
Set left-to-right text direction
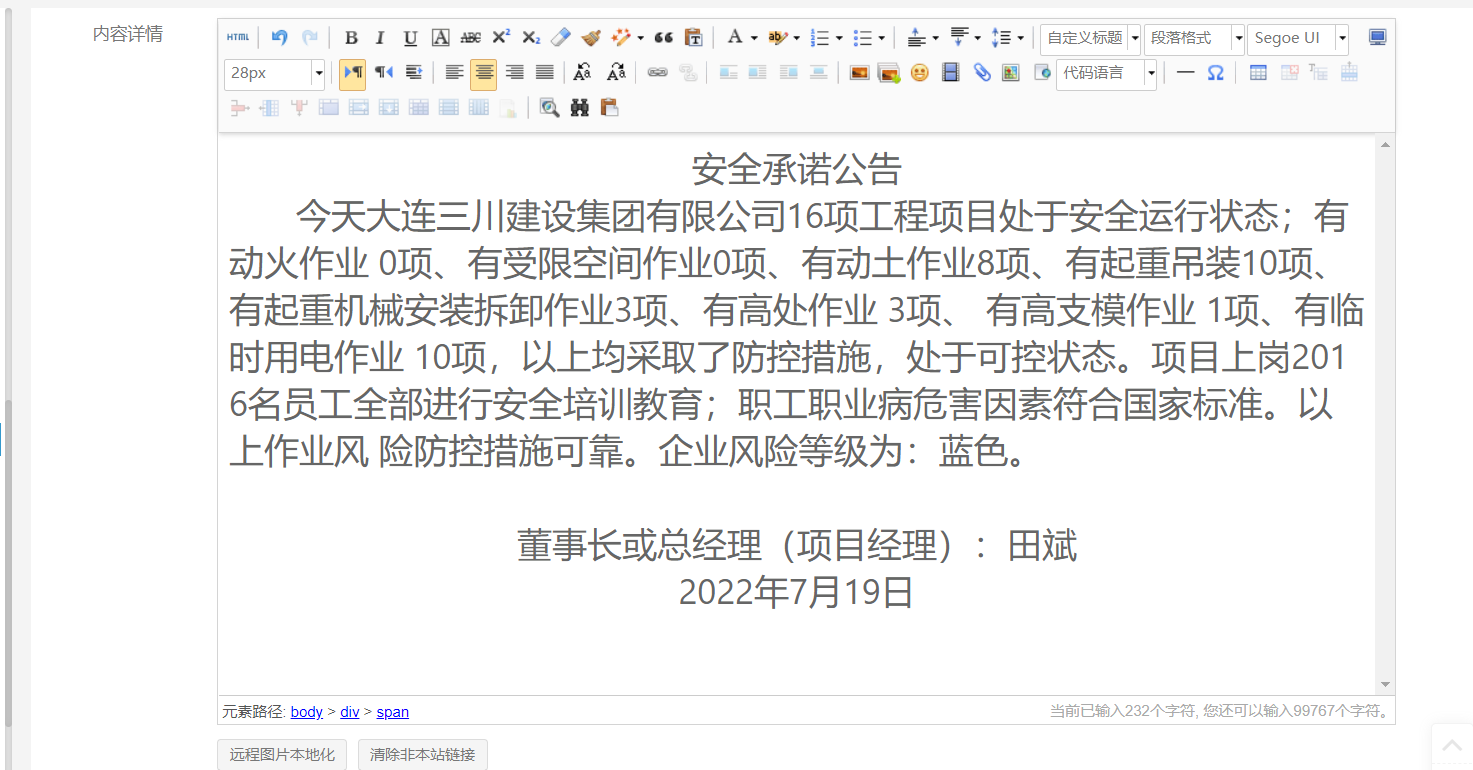coord(353,73)
